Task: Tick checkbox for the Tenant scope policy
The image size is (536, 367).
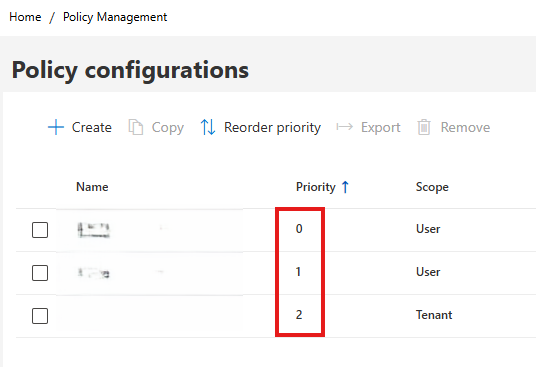Action: tap(40, 316)
